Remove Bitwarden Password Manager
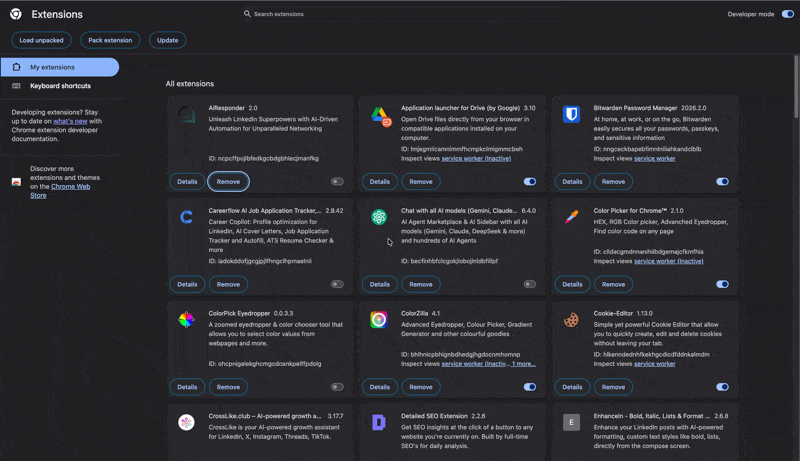 click(x=613, y=182)
